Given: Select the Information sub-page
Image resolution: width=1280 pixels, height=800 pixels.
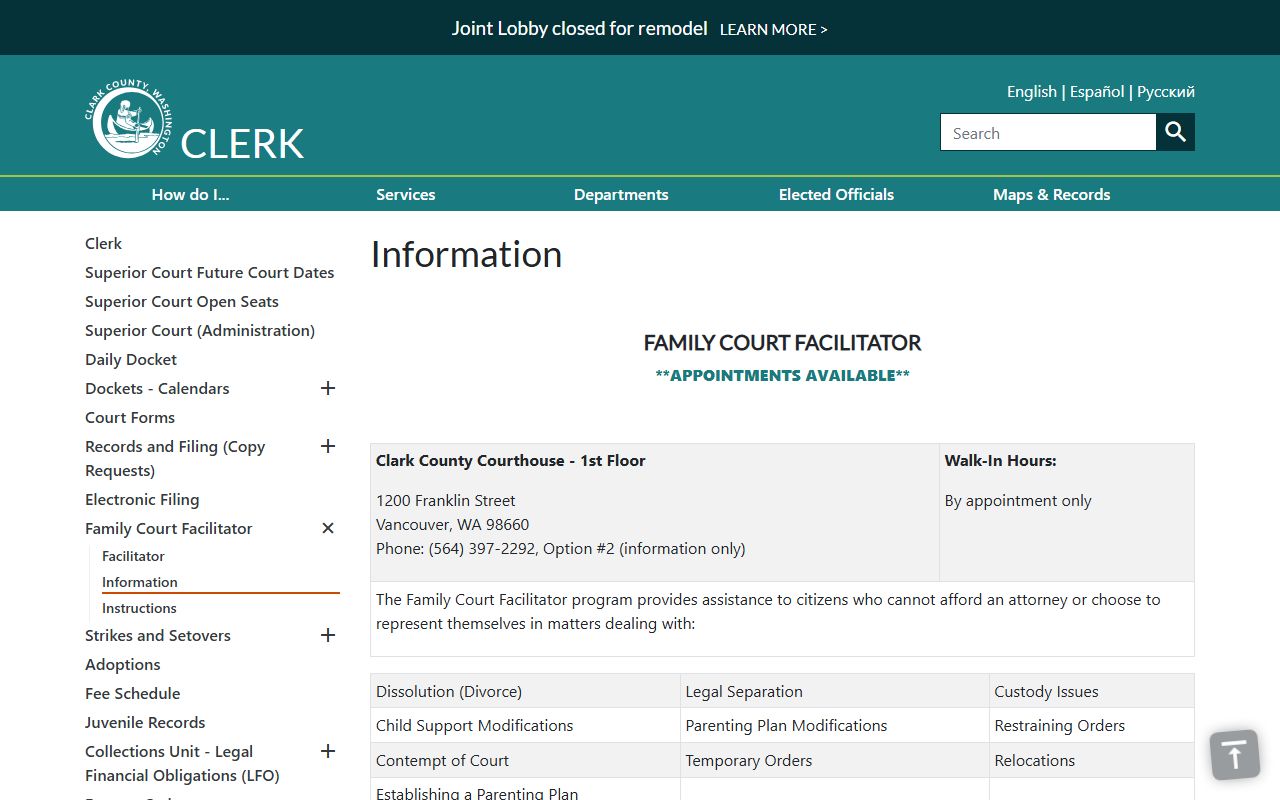Looking at the screenshot, I should click(x=140, y=582).
